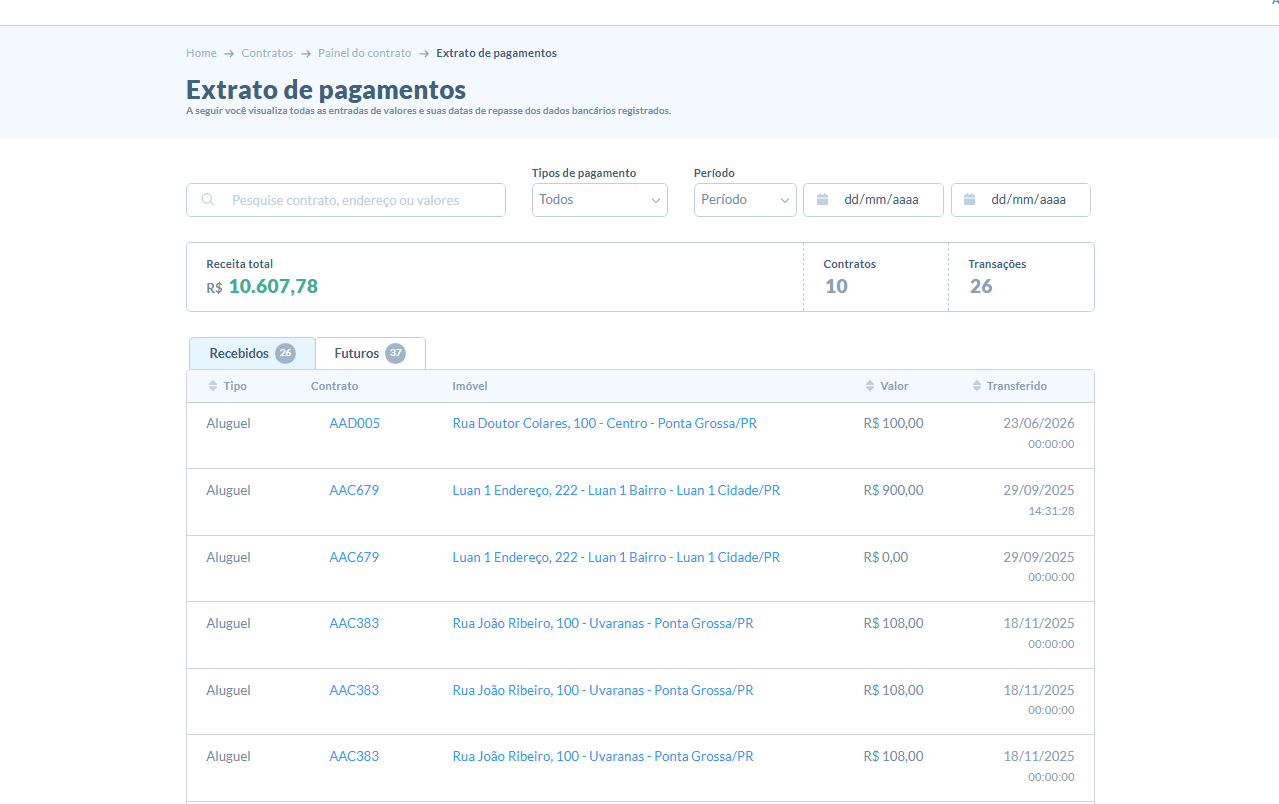Sort table by Transferido column arrows
This screenshot has width=1279, height=804.
976,386
